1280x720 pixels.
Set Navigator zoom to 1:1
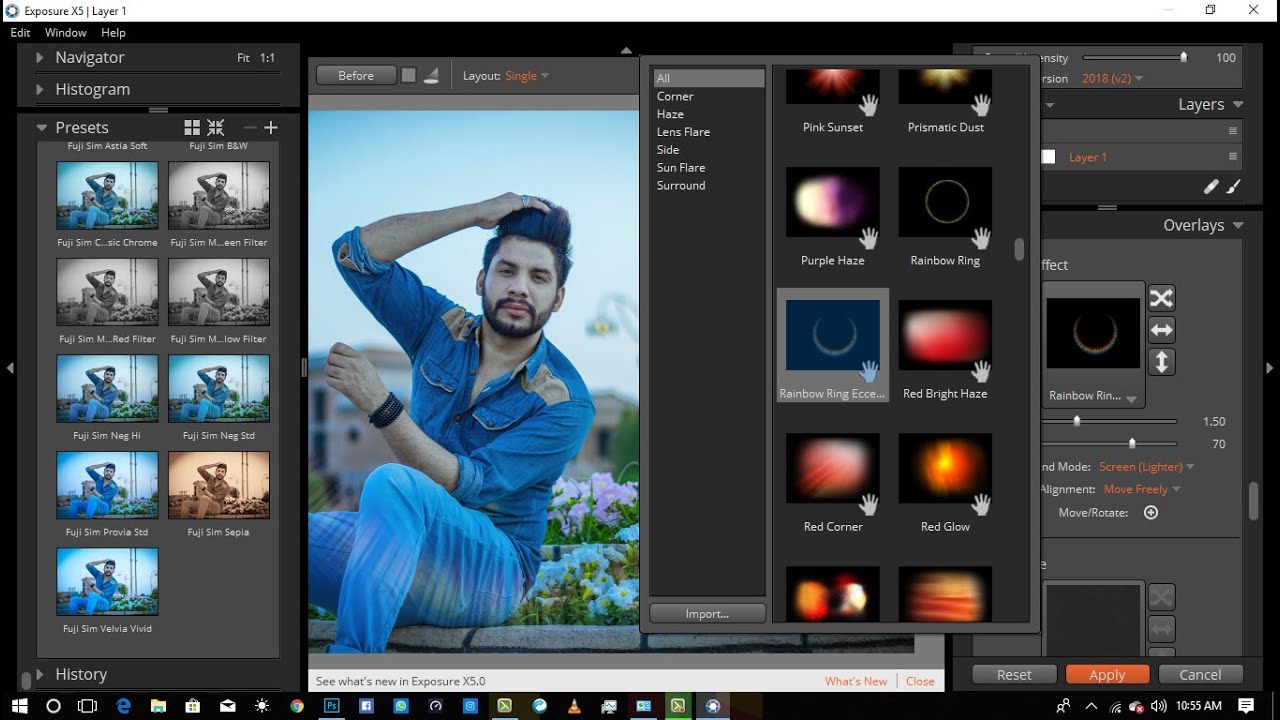coord(267,58)
